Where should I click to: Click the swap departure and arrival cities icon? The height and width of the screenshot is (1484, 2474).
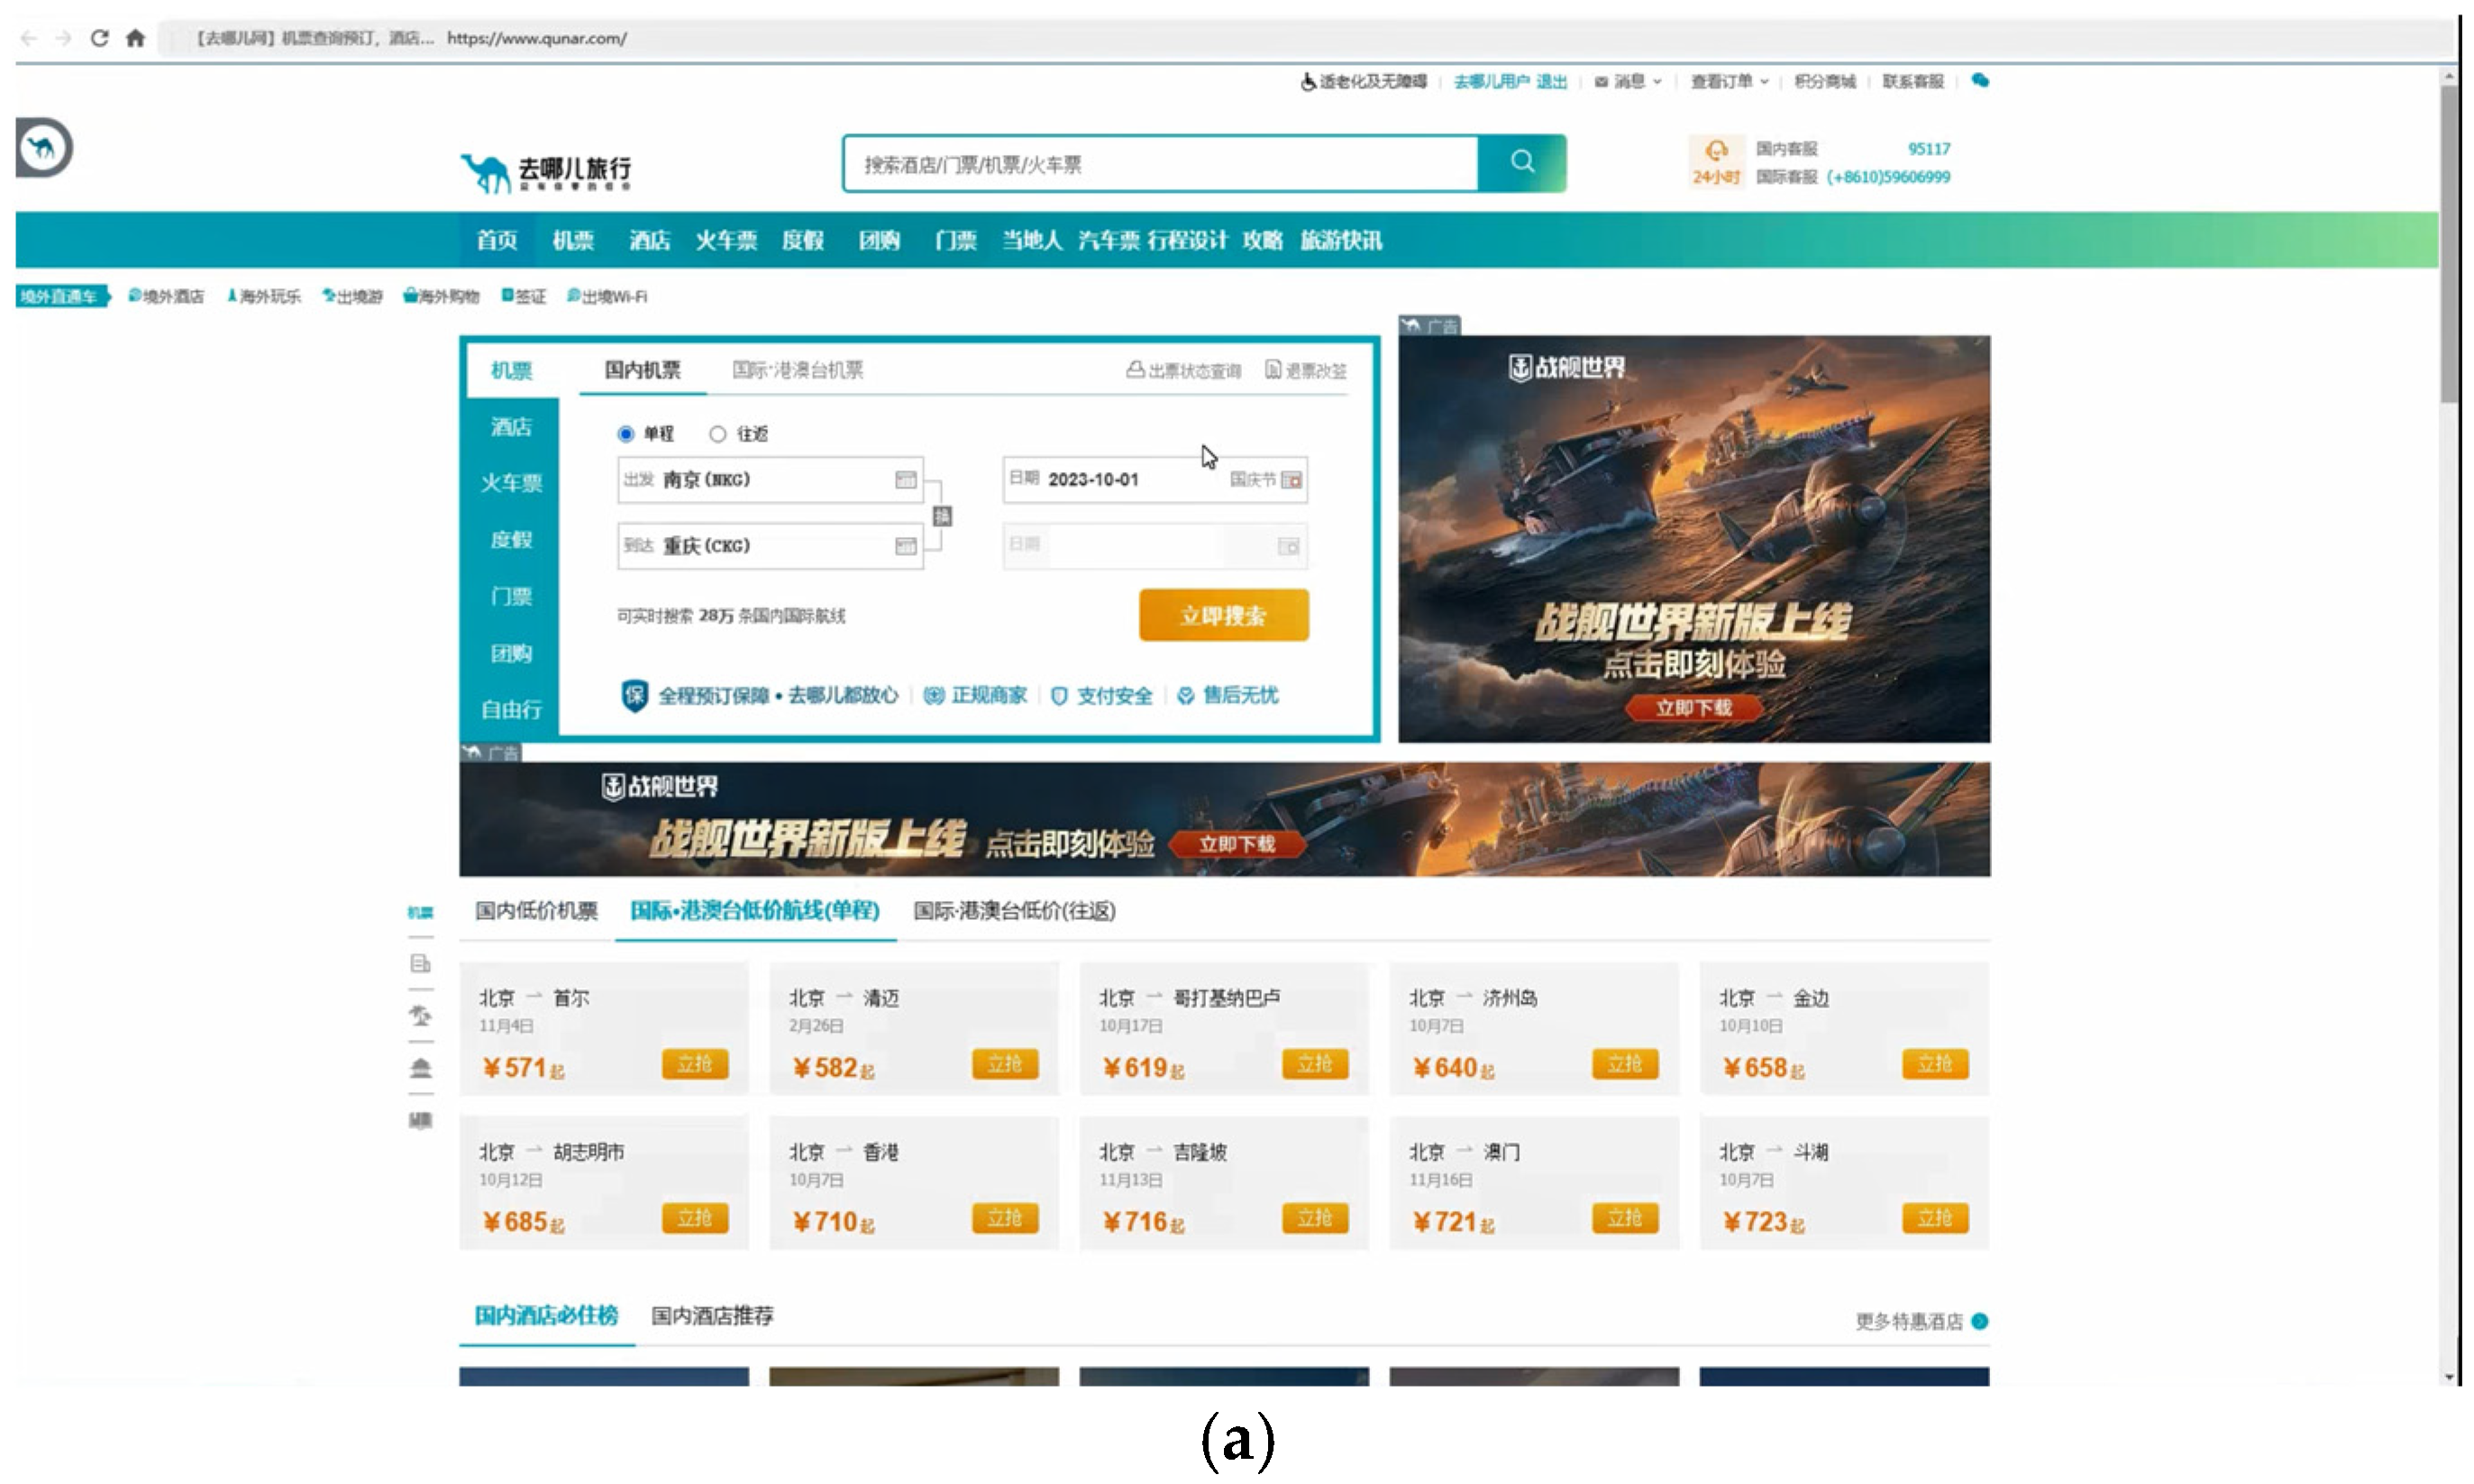click(941, 516)
